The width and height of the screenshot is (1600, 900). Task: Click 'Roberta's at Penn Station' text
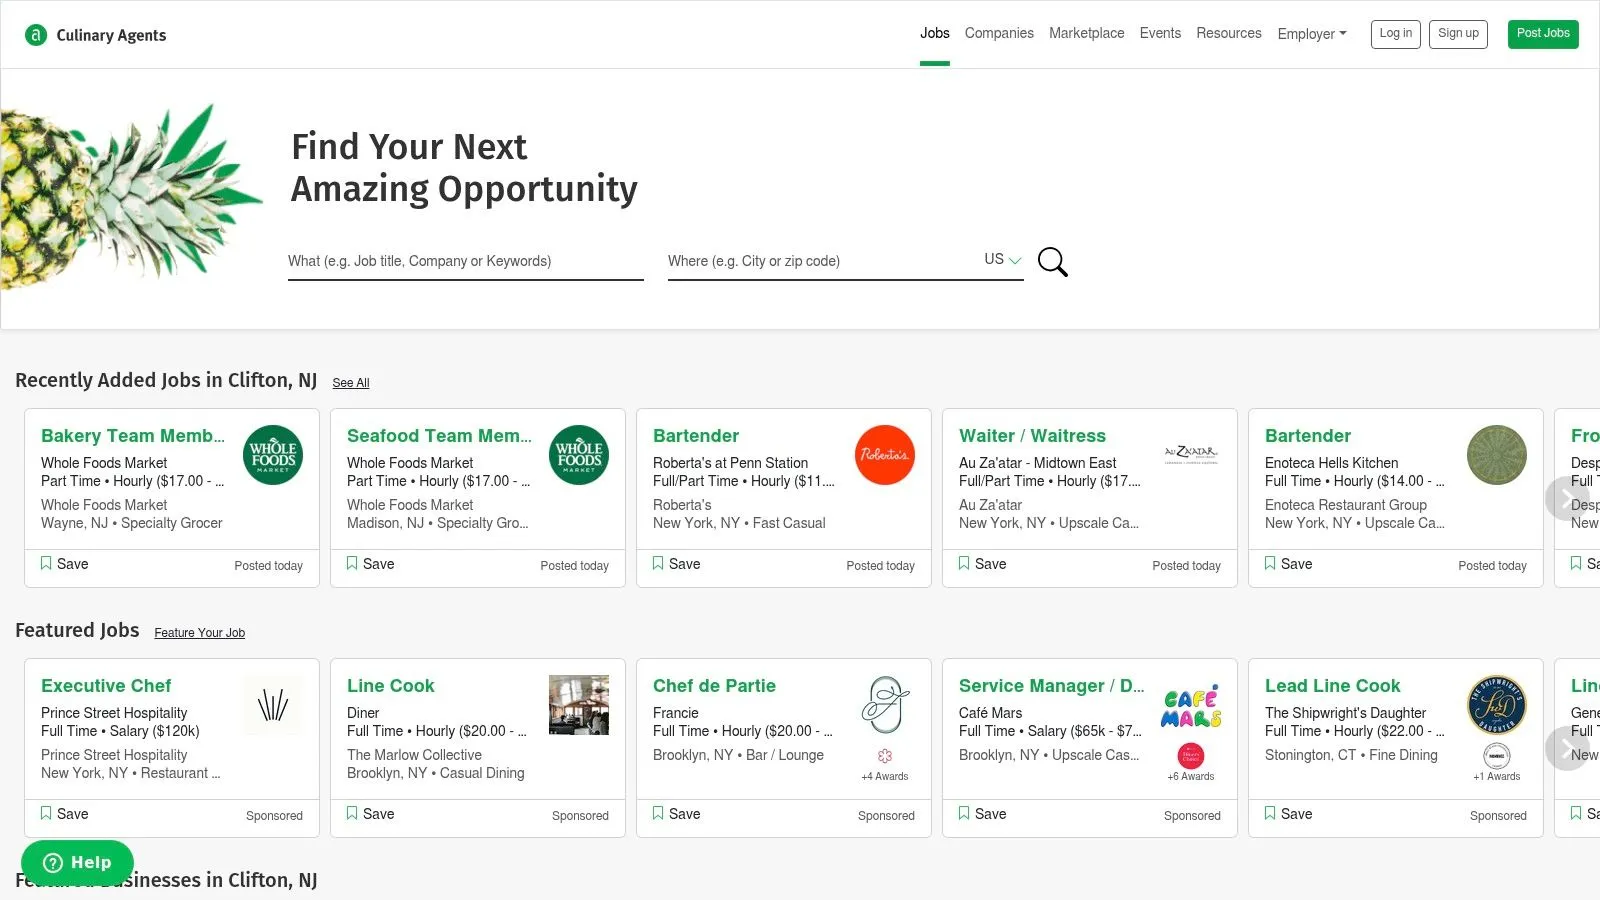pyautogui.click(x=730, y=463)
